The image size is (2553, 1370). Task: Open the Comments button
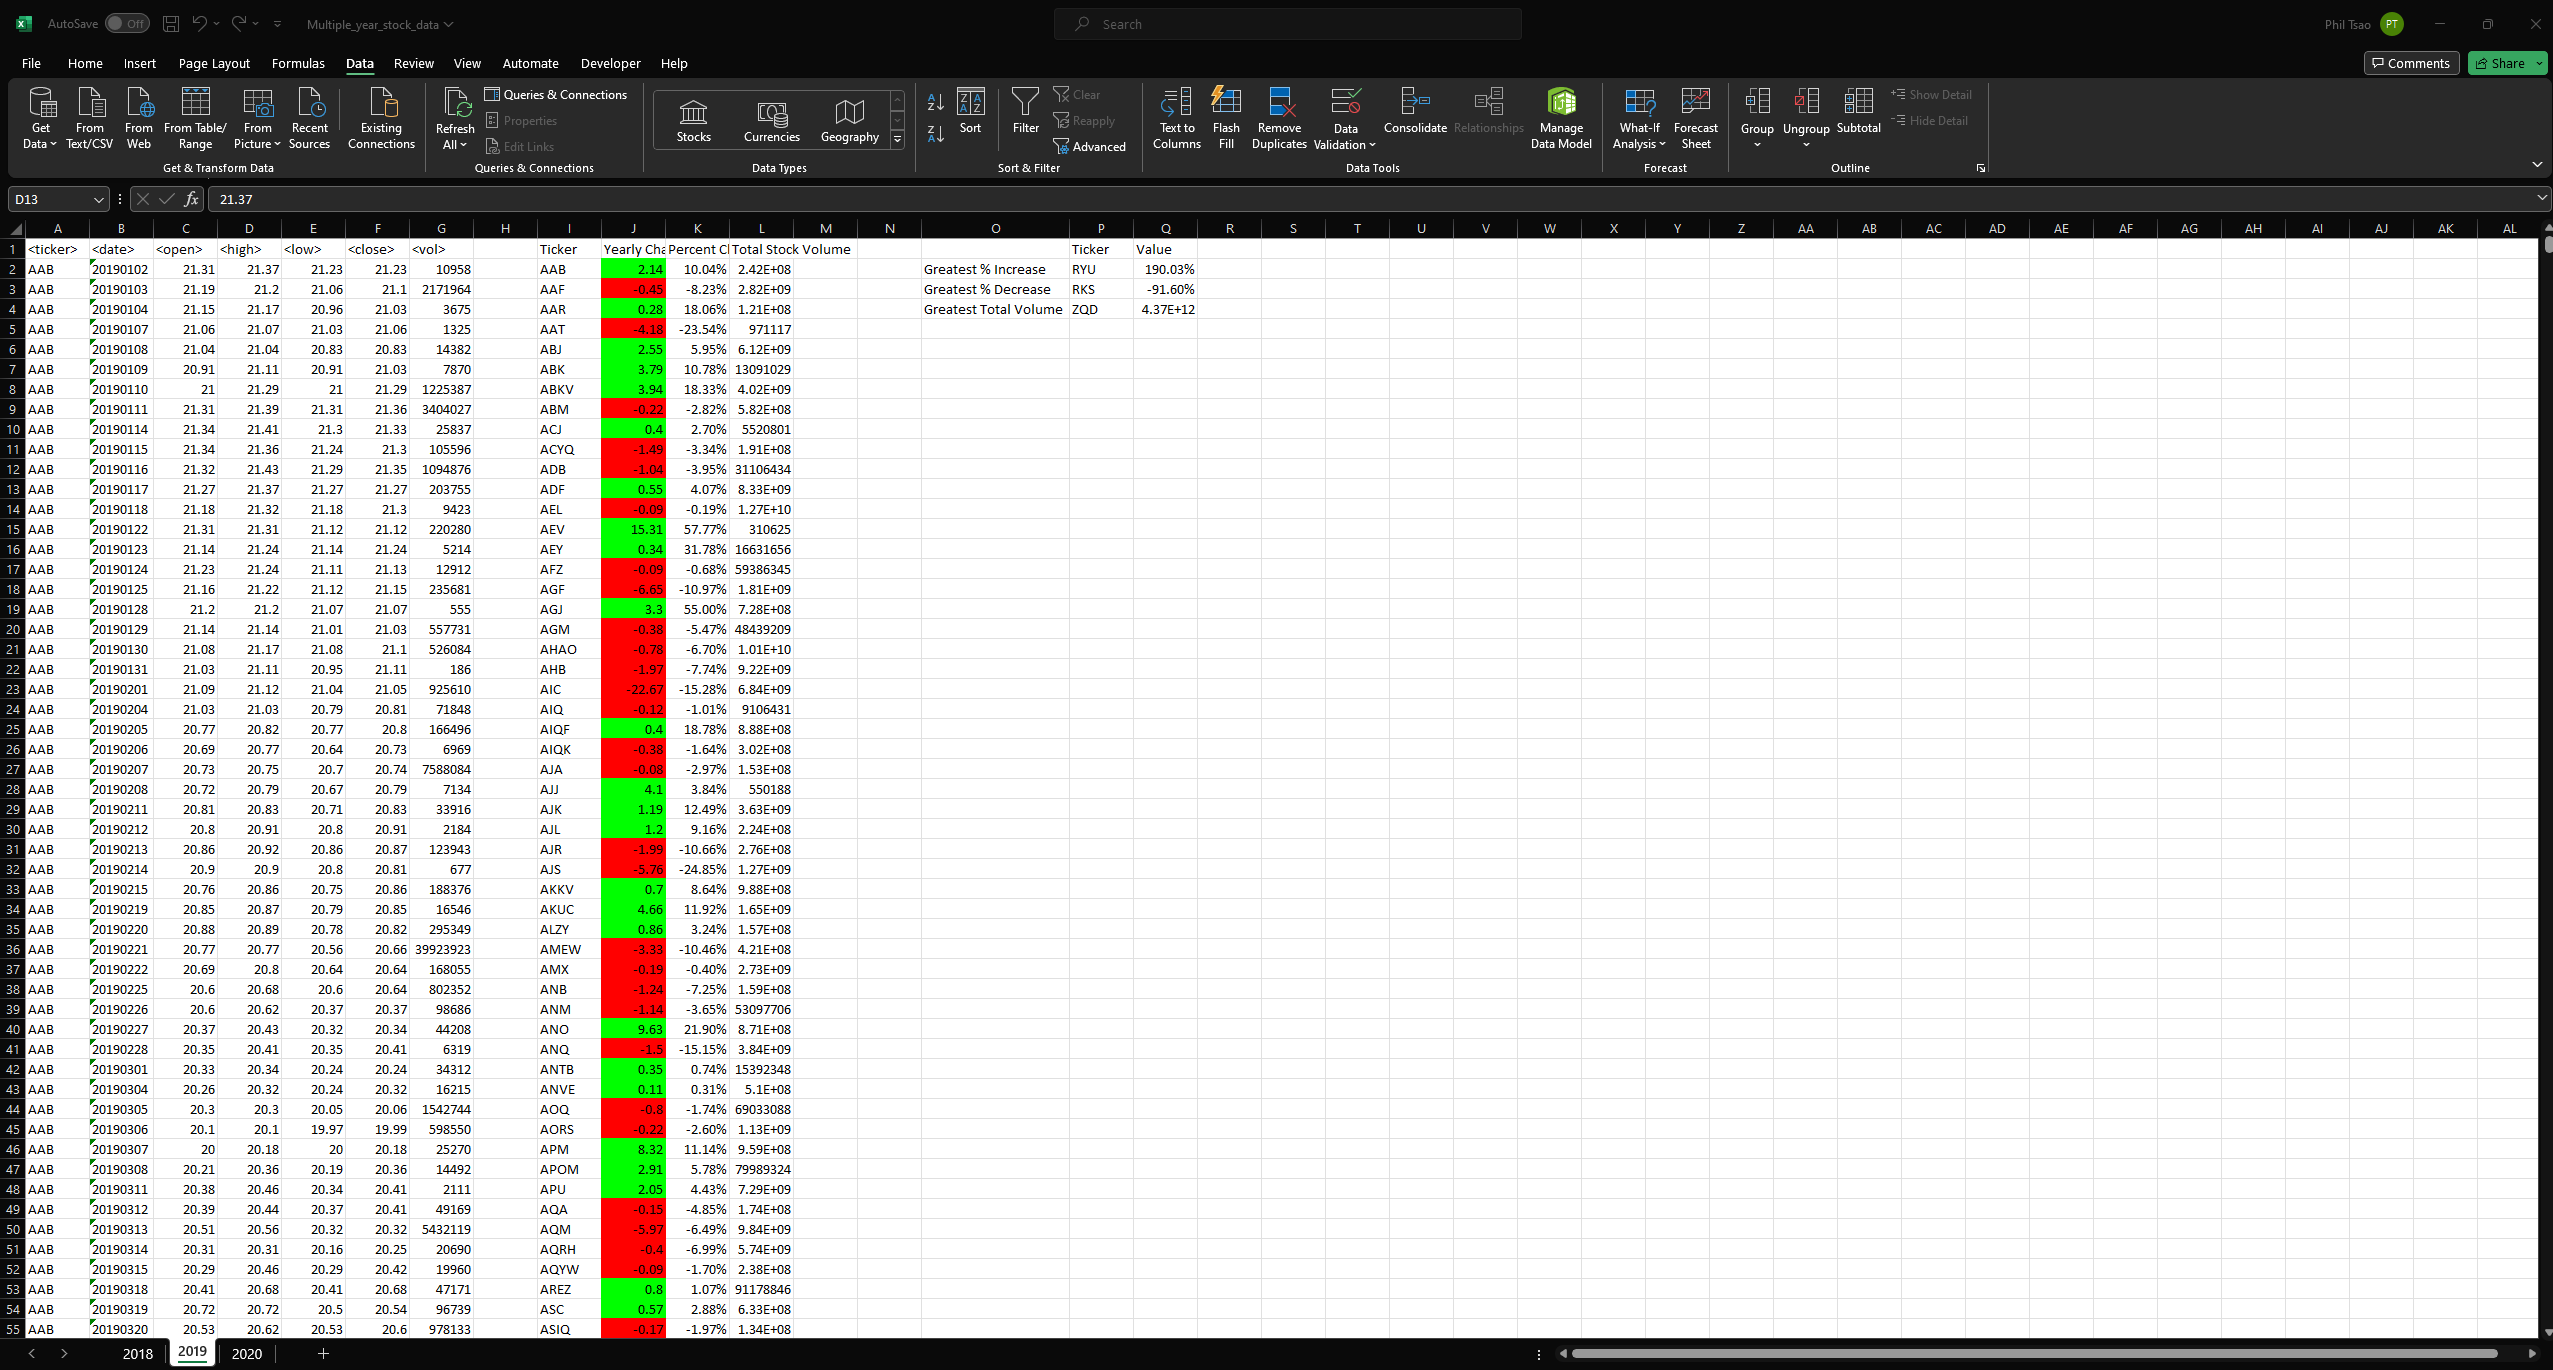tap(2410, 63)
